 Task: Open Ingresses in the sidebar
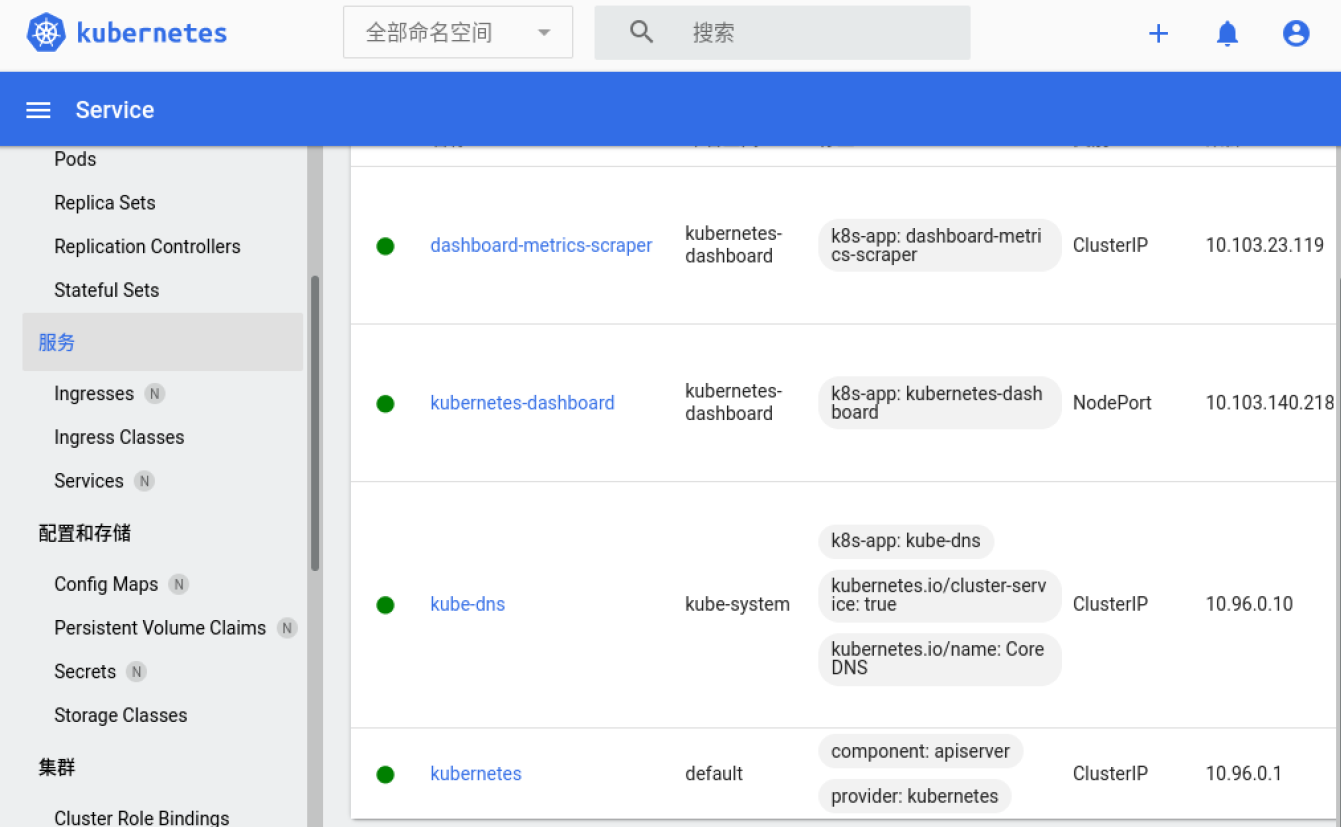(94, 394)
